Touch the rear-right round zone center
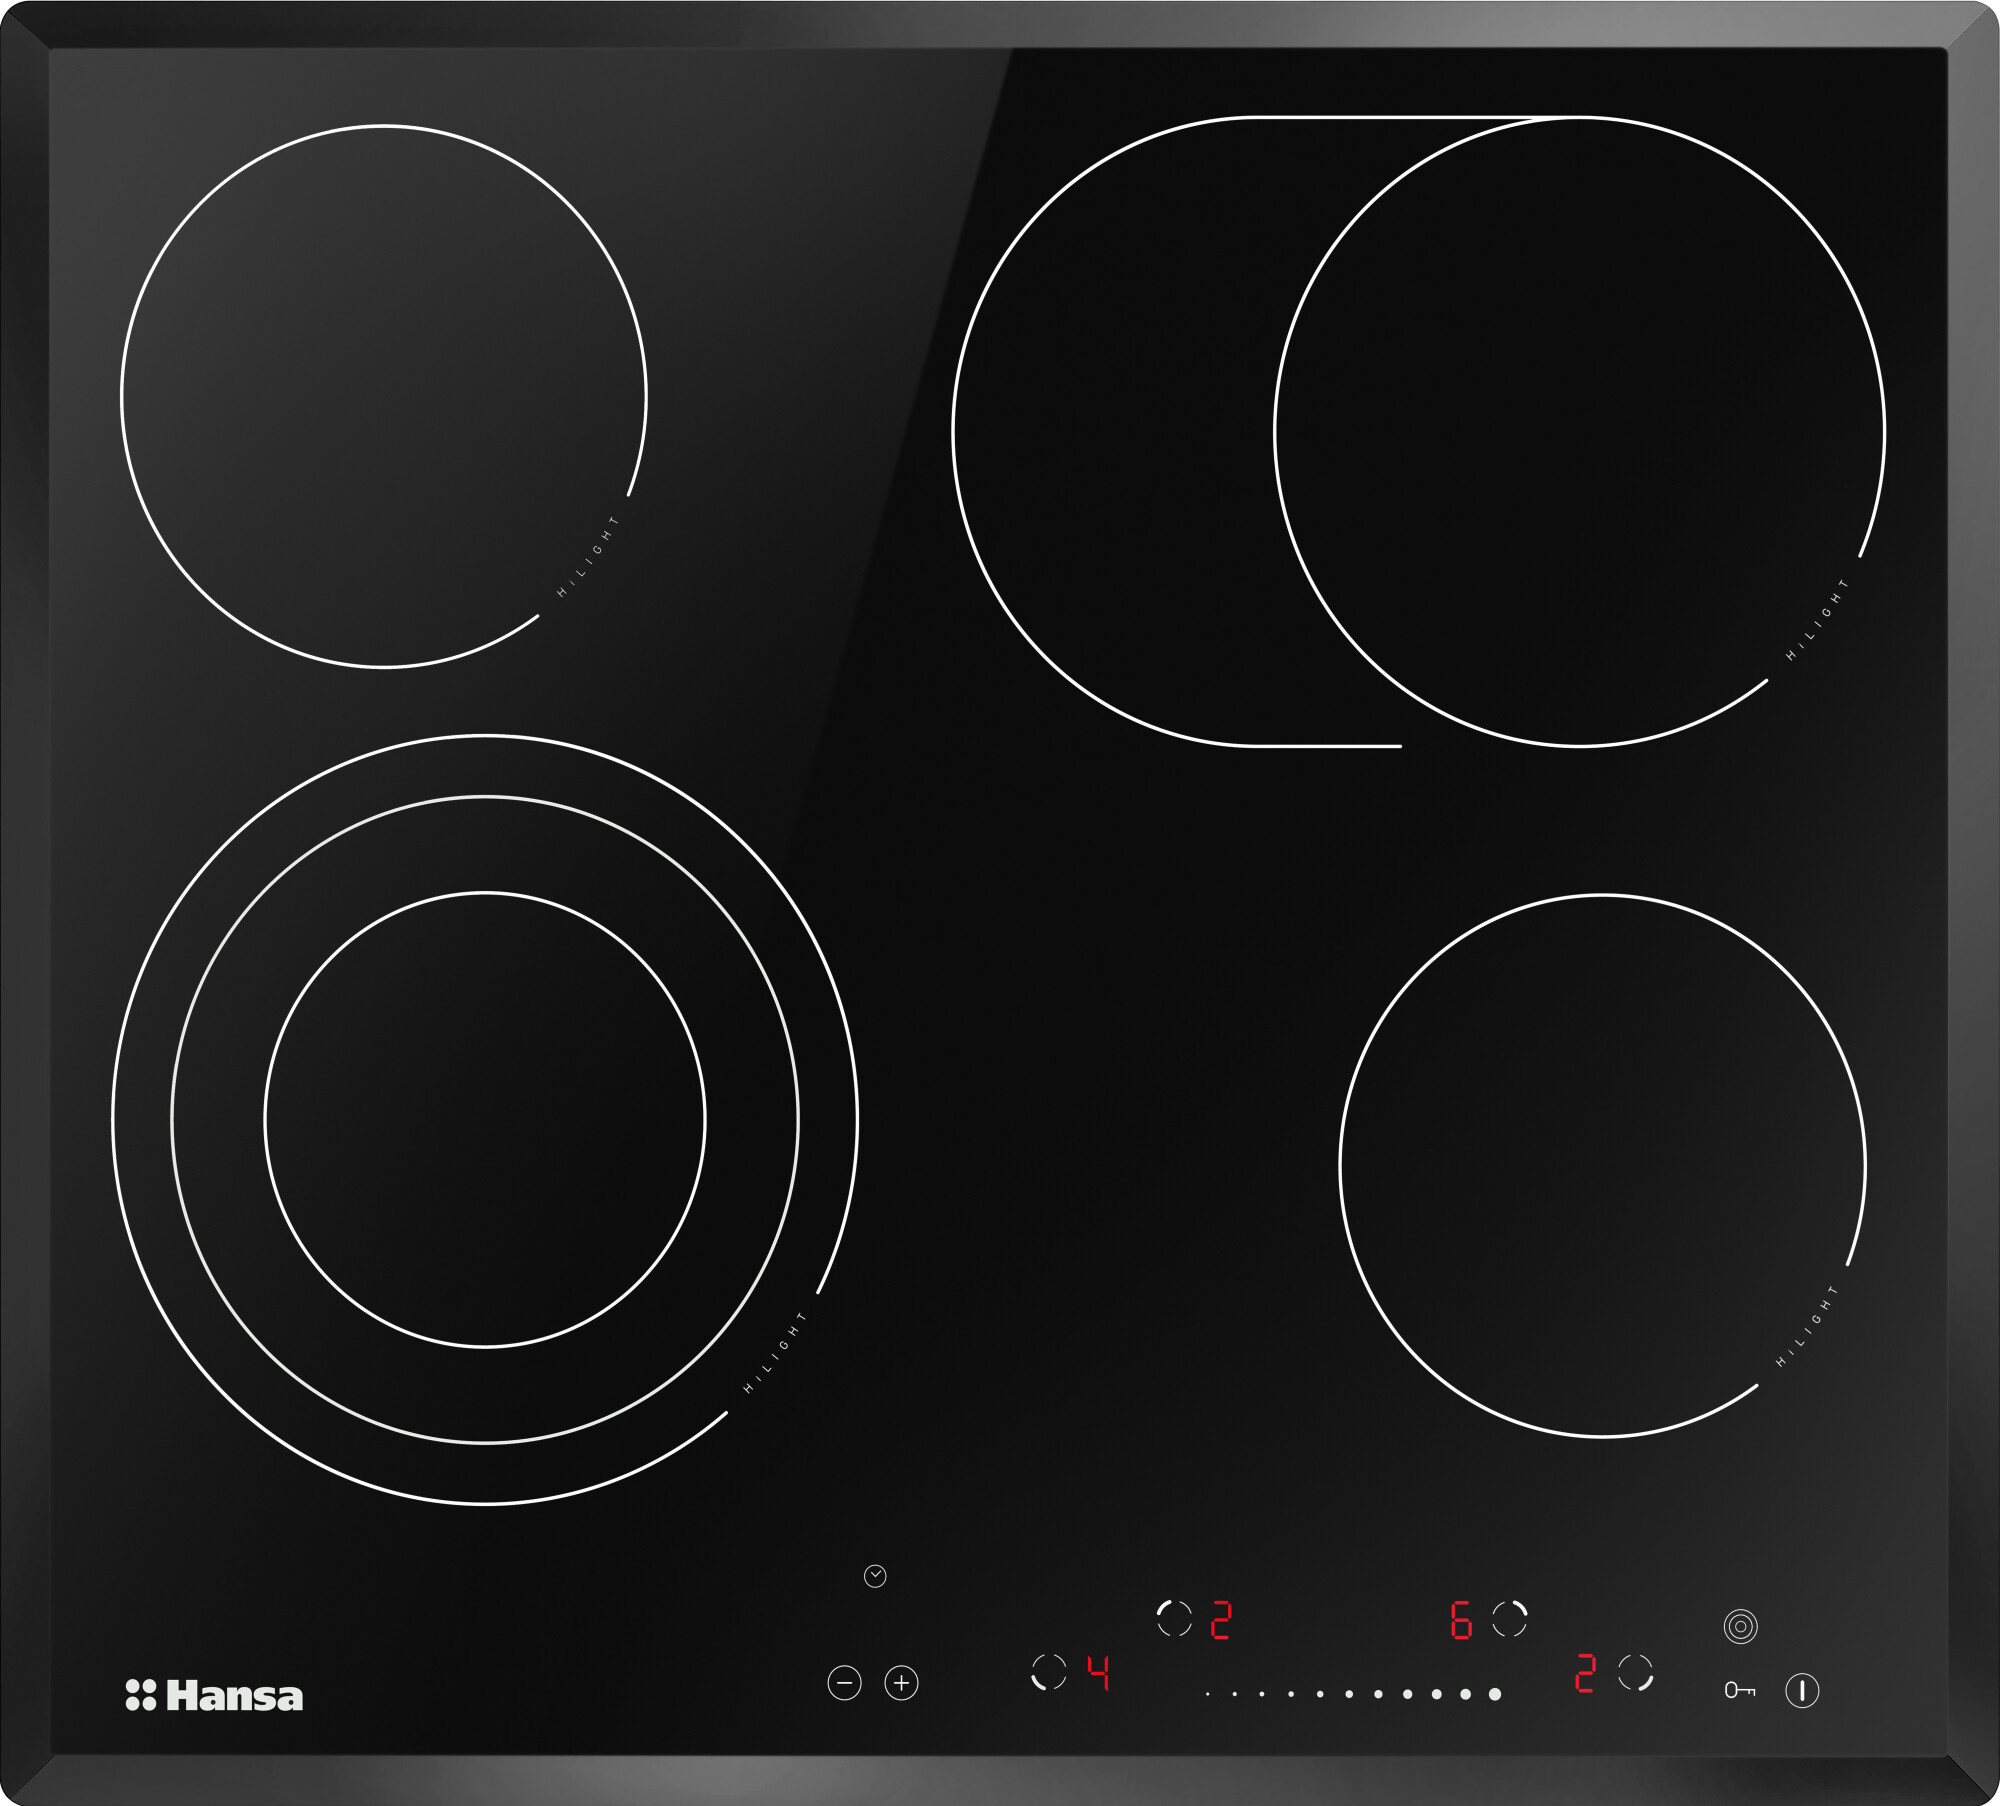2000x1806 pixels. coord(1580,432)
